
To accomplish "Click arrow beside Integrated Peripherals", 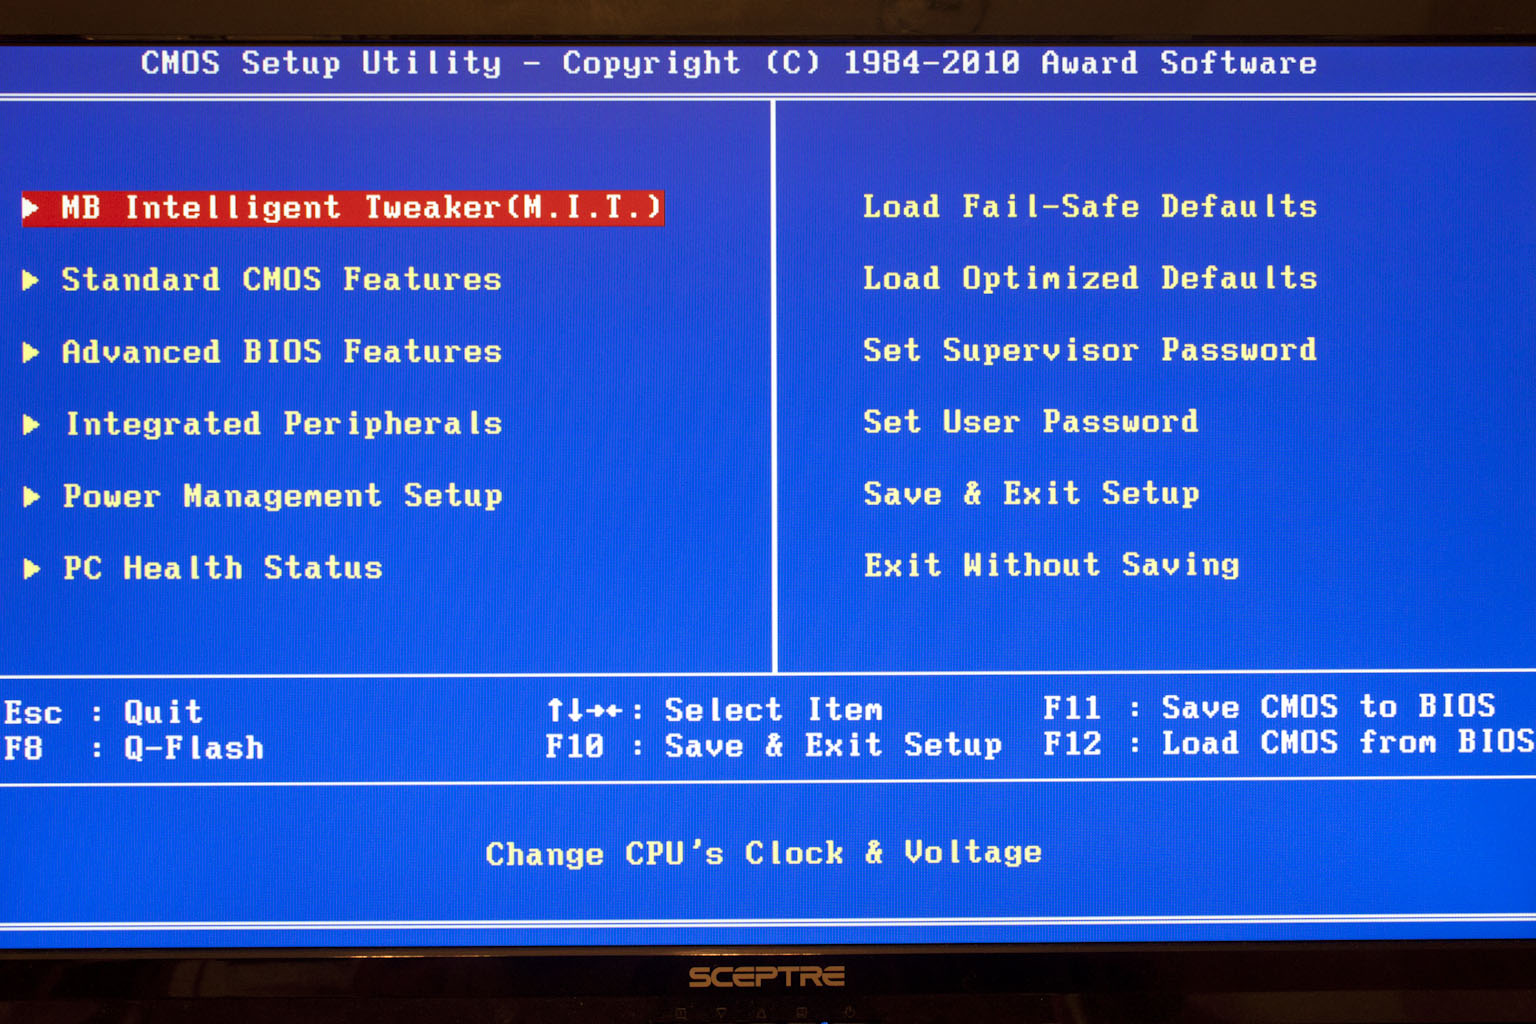I will [31, 424].
